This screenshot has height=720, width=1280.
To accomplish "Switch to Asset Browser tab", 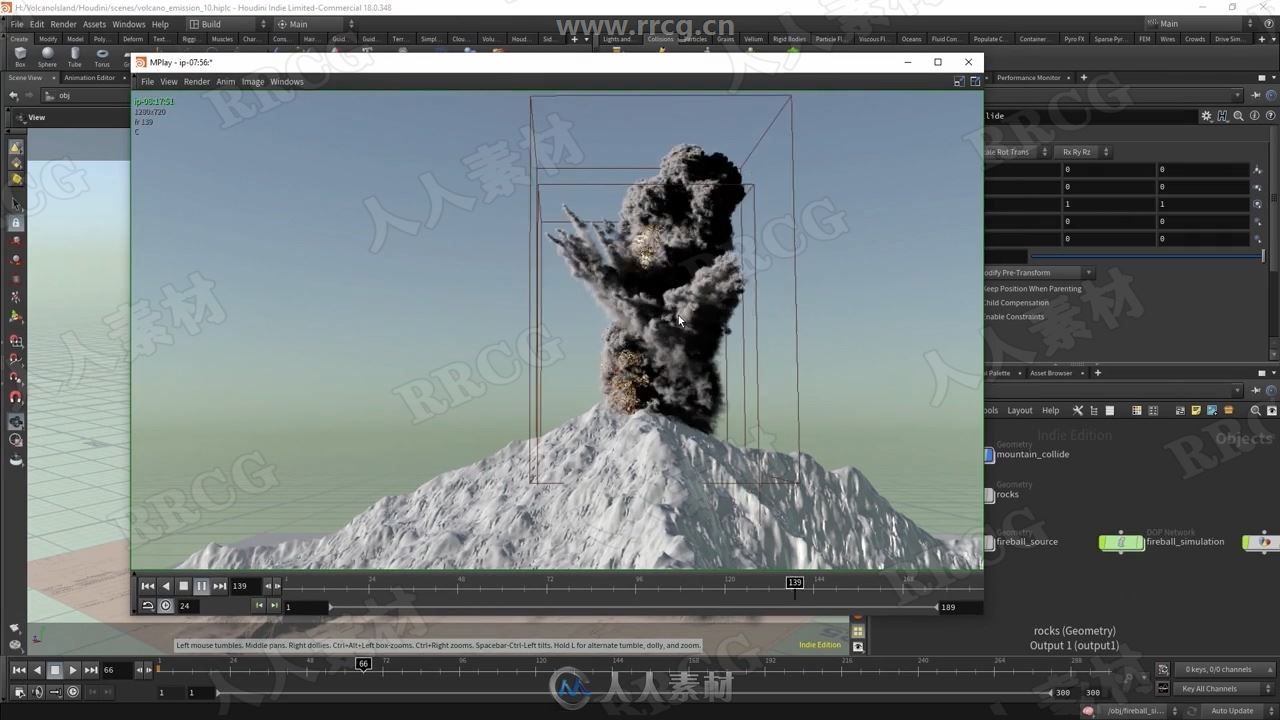I will tap(1050, 373).
